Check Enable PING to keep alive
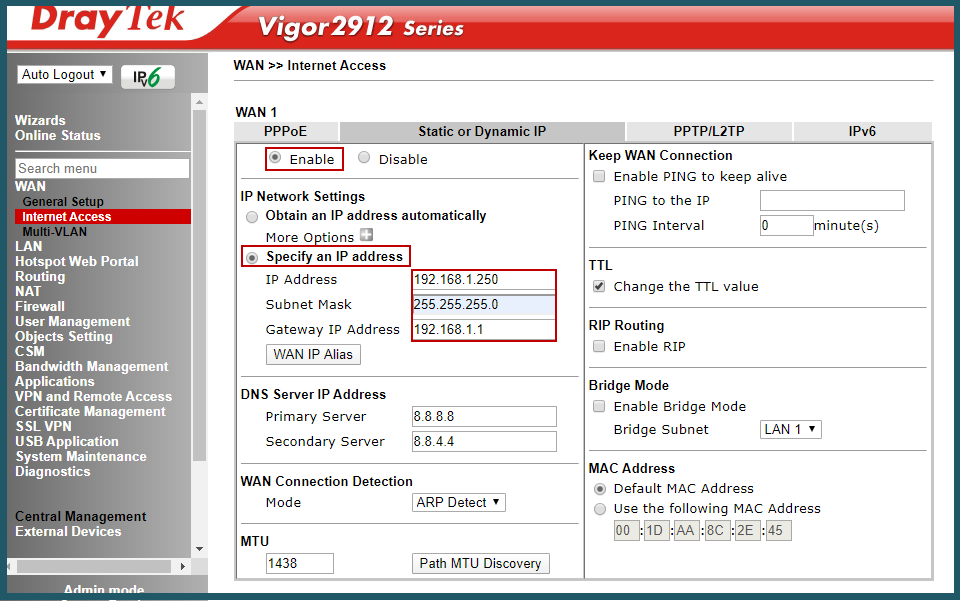Screen dimensions: 960x601 coord(599,176)
